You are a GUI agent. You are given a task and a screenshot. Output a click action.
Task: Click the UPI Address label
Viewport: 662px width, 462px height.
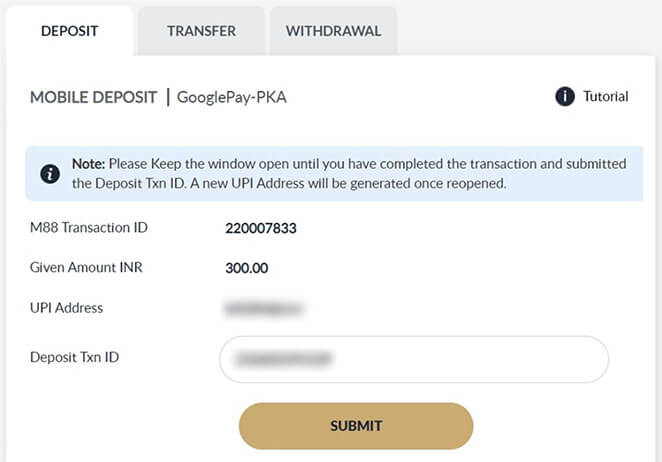tap(67, 308)
